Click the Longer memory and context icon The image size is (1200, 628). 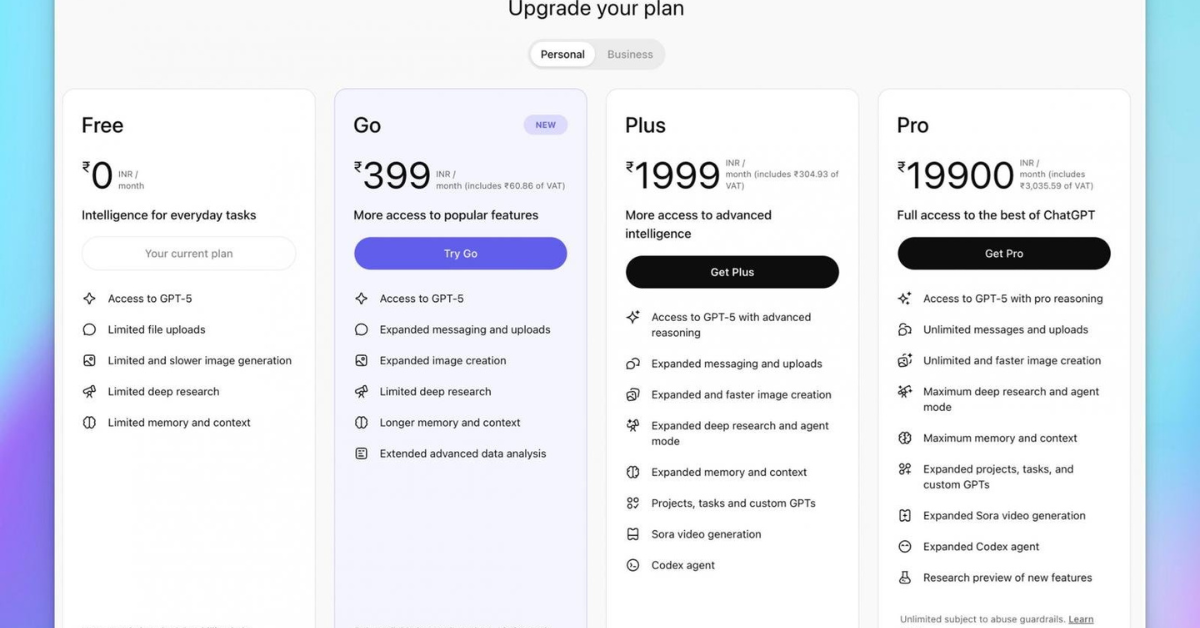[362, 423]
